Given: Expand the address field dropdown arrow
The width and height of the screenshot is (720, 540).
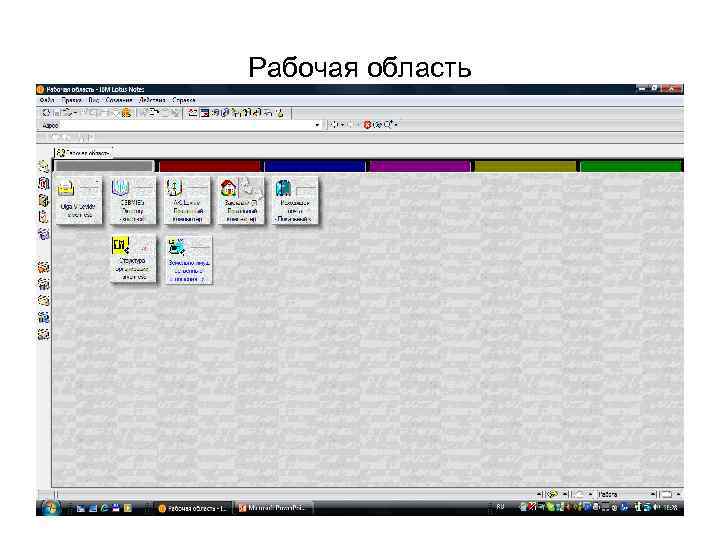Looking at the screenshot, I should (317, 125).
